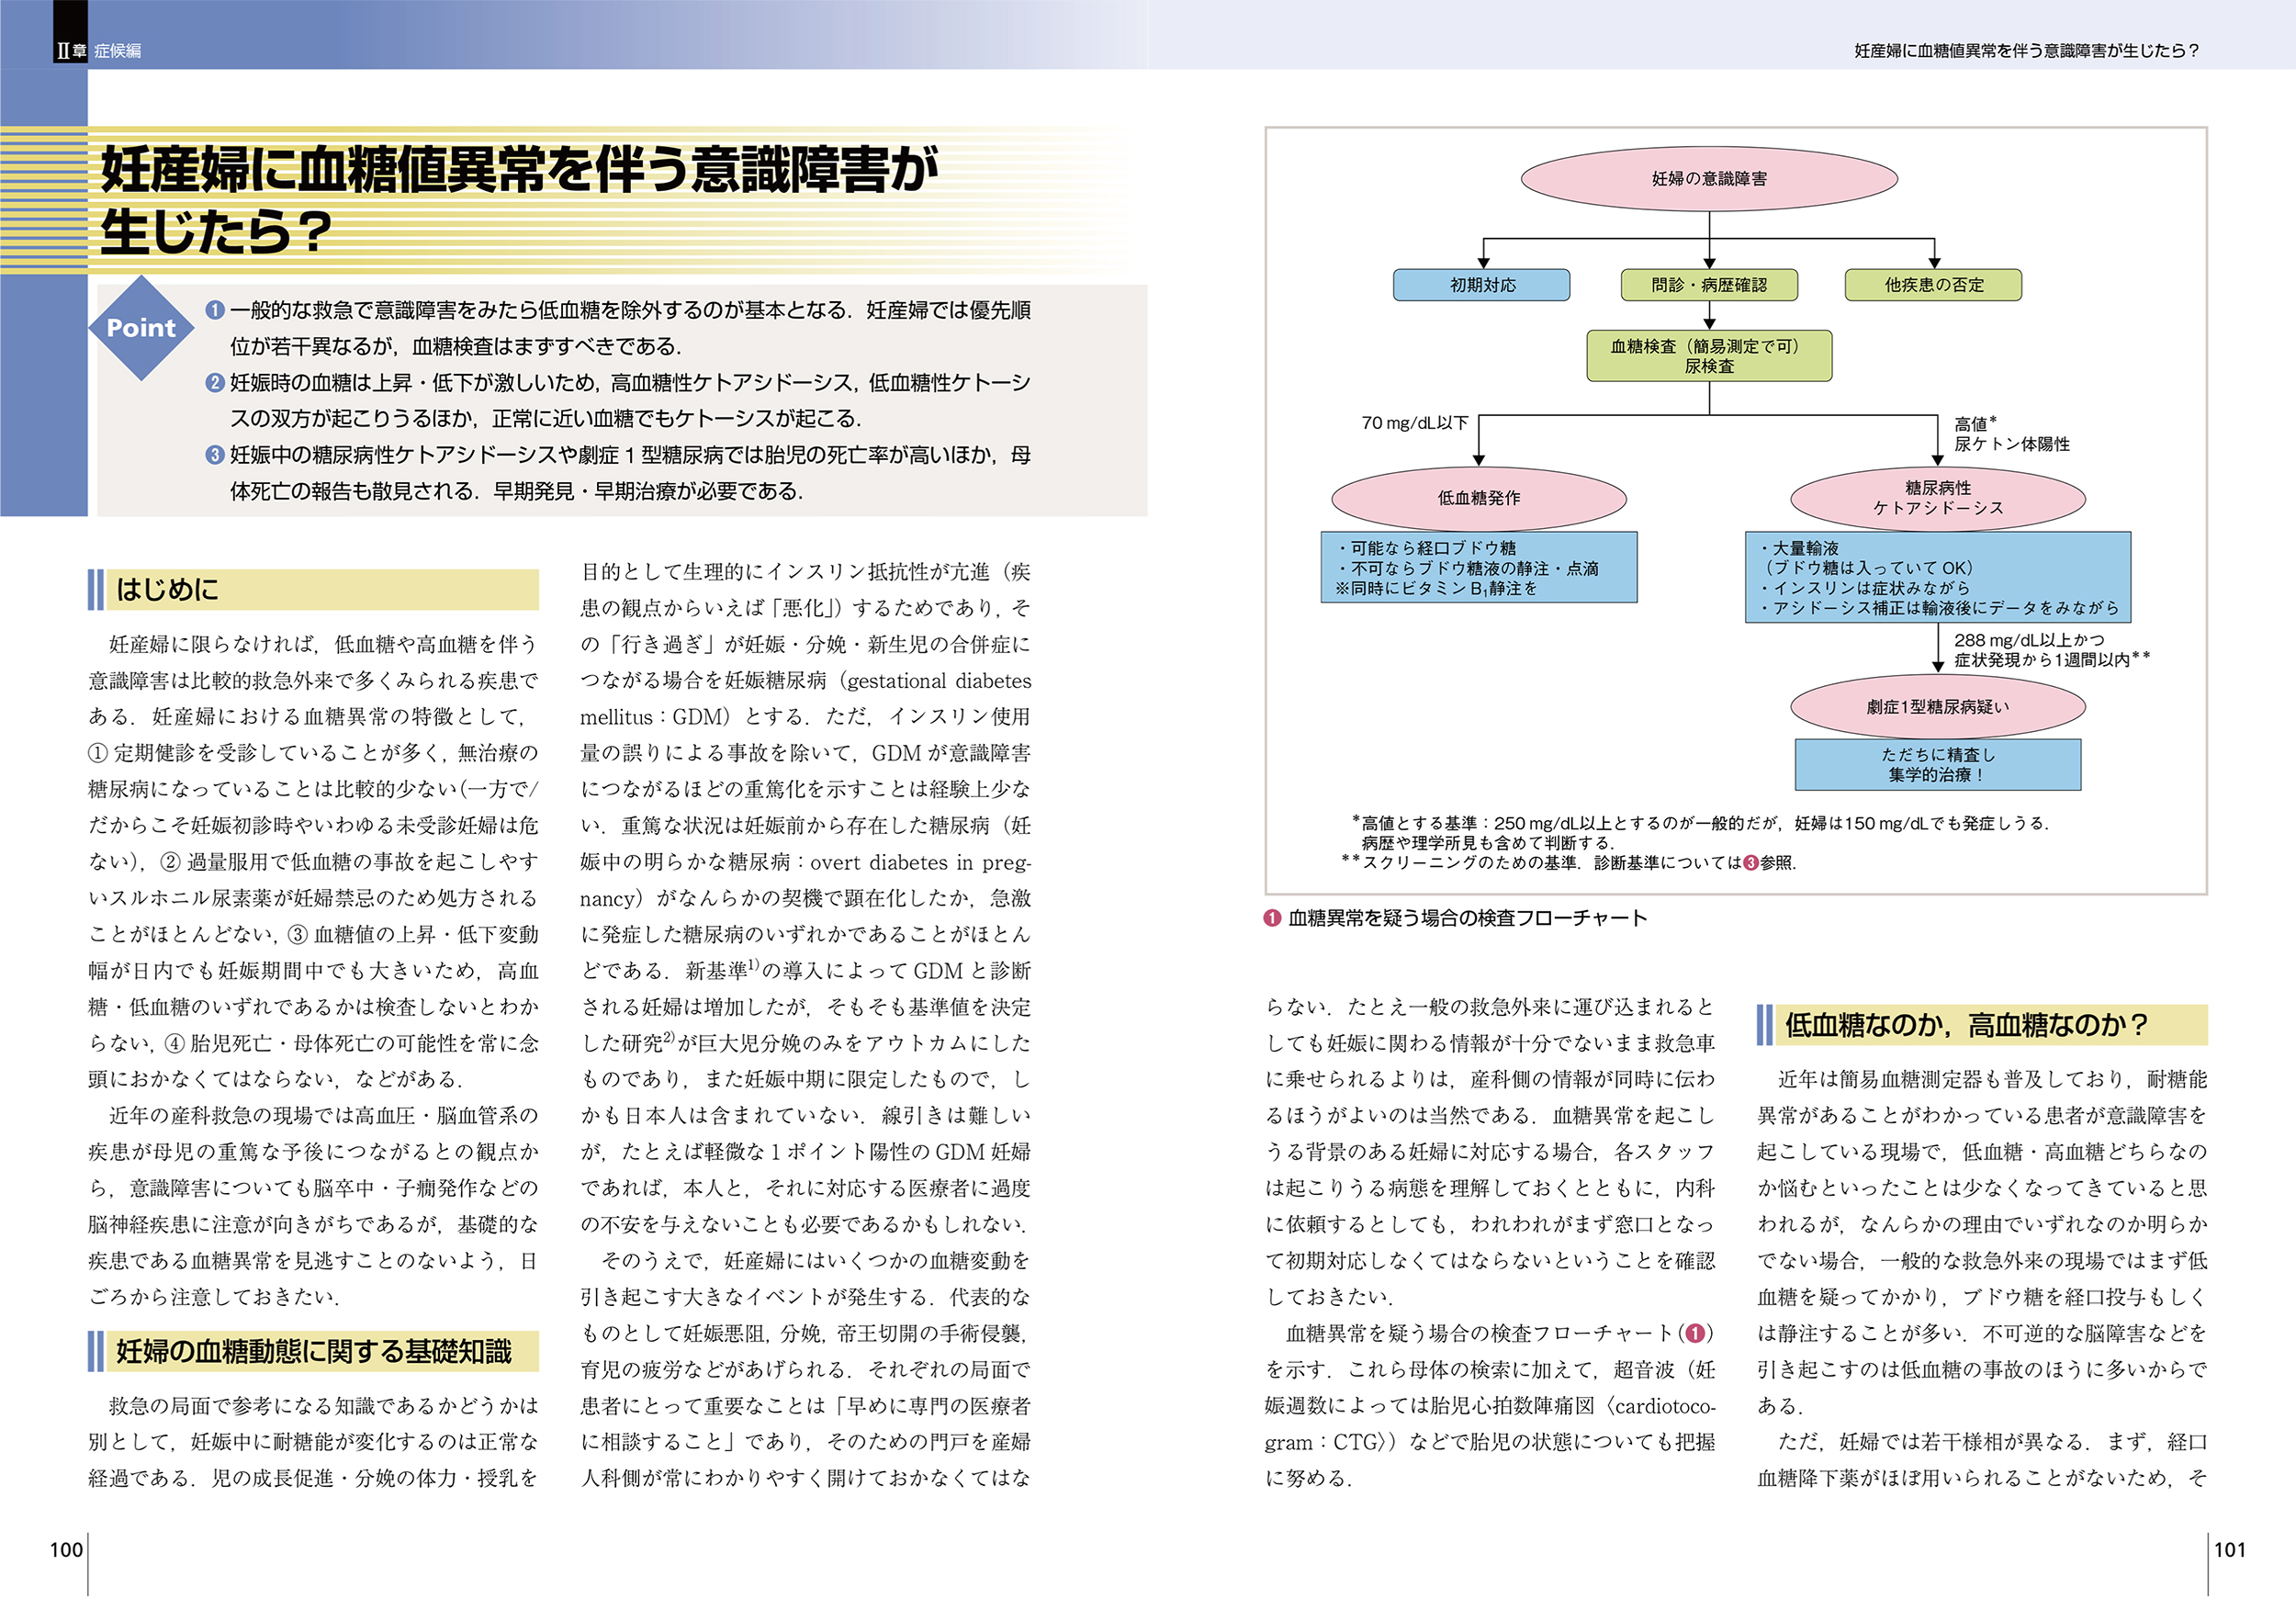The width and height of the screenshot is (2296, 1621).
Task: Click the figure caption 血糖異常を疑う場合の検査フローチャート
Action: point(1467,918)
